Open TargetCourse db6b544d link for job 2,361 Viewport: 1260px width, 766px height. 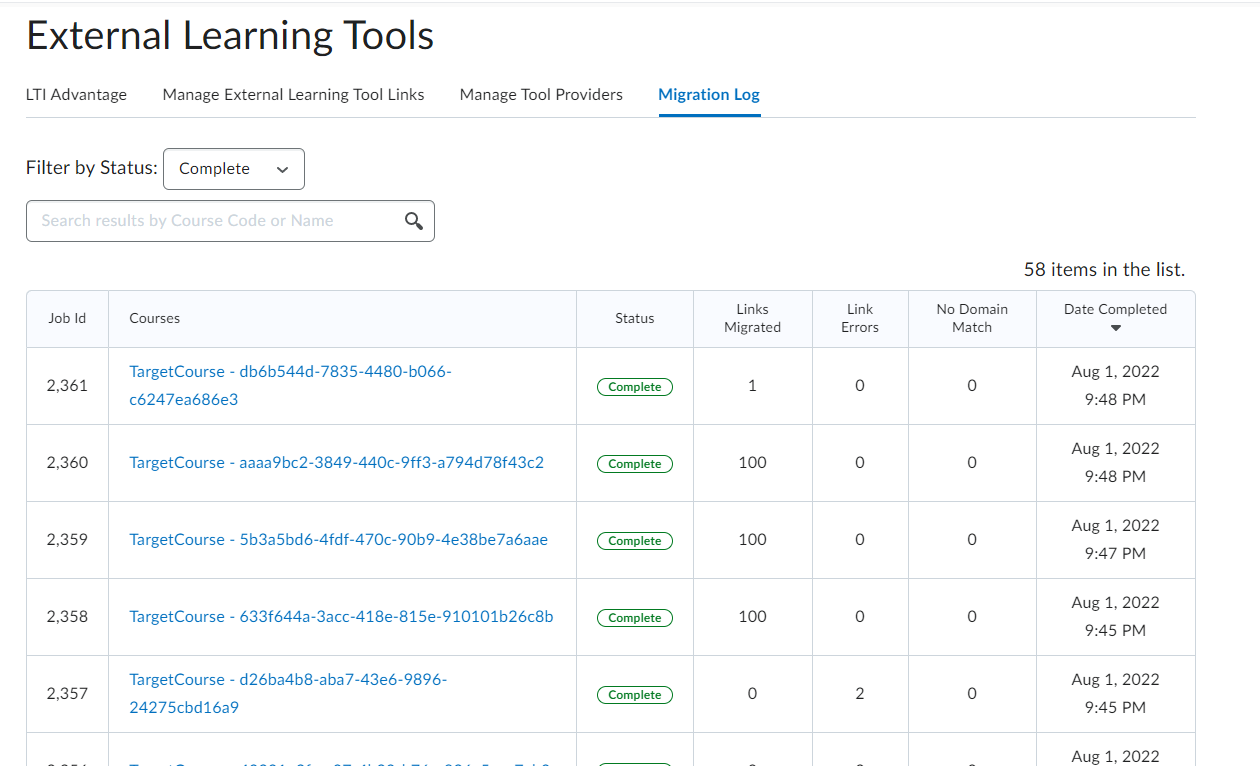coord(290,385)
